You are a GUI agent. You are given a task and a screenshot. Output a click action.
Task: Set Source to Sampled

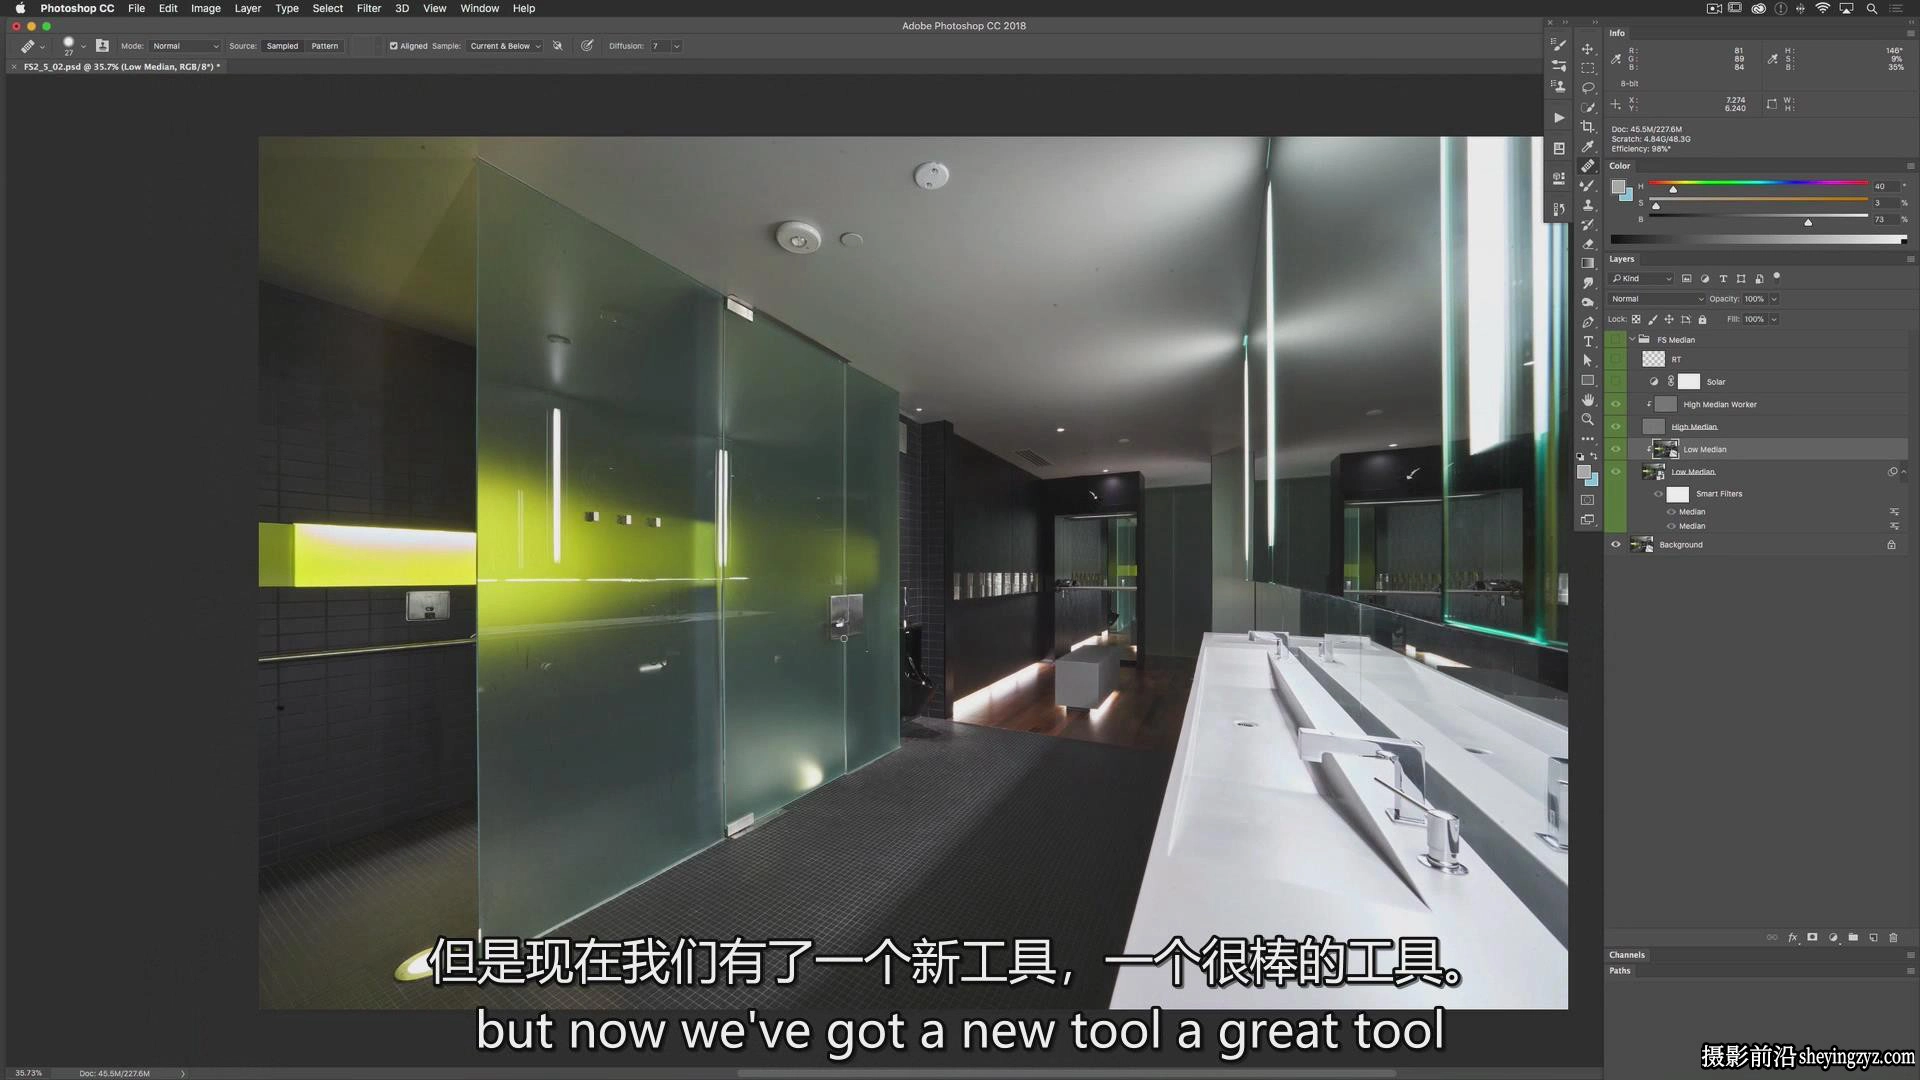pyautogui.click(x=282, y=46)
